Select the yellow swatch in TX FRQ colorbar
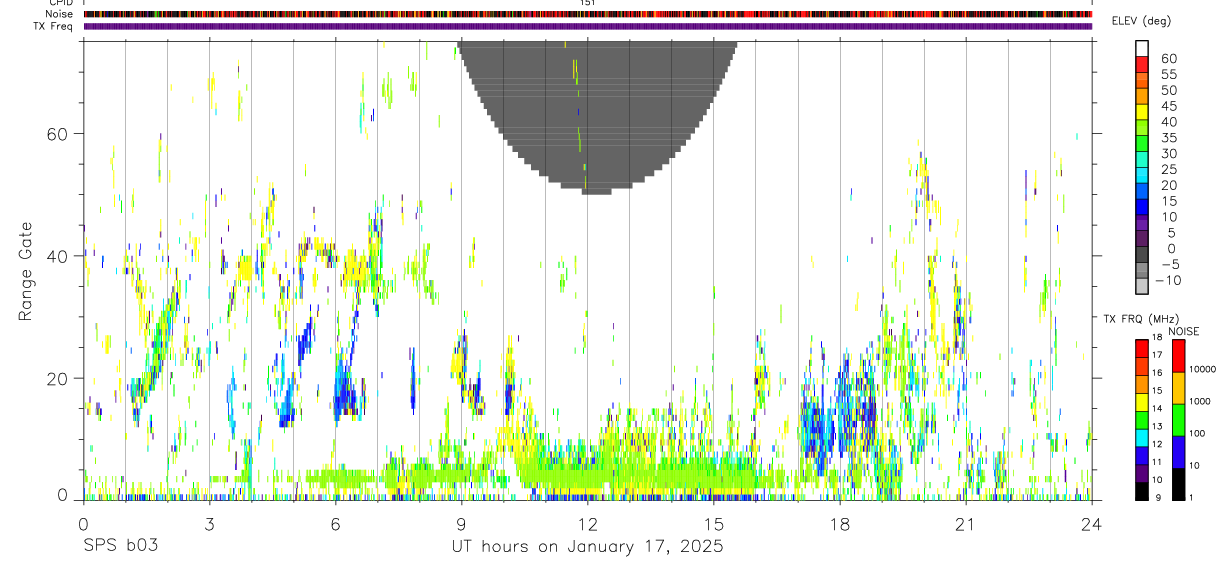The image size is (1228, 567). pos(1142,402)
